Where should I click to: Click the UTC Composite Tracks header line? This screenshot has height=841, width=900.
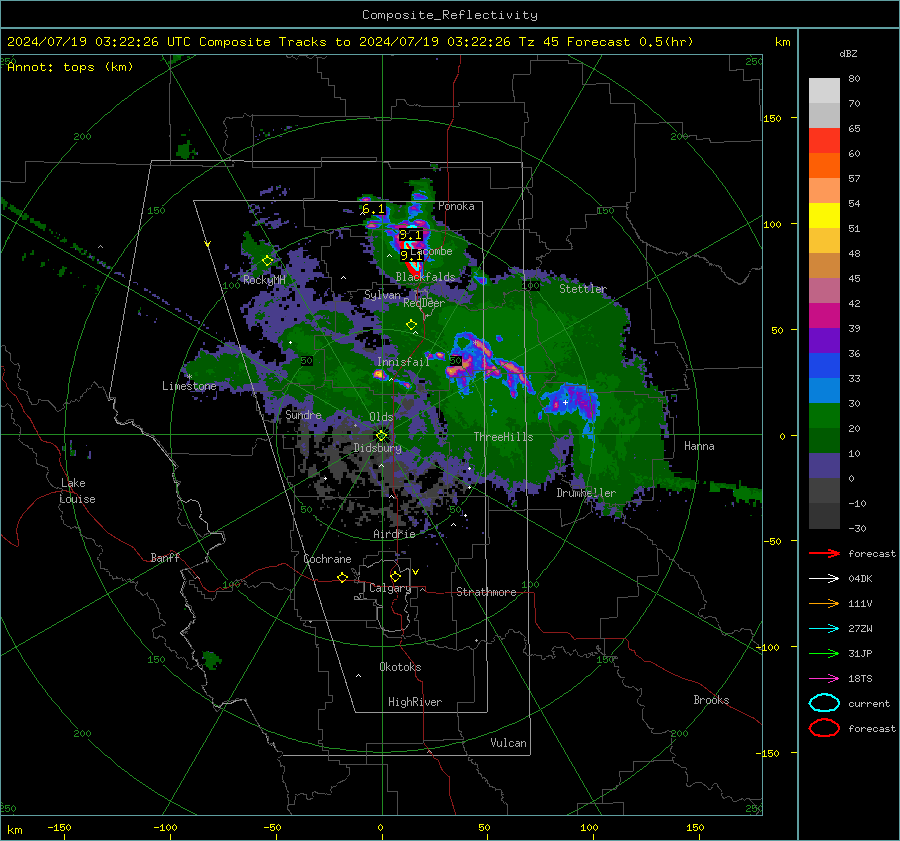(350, 42)
